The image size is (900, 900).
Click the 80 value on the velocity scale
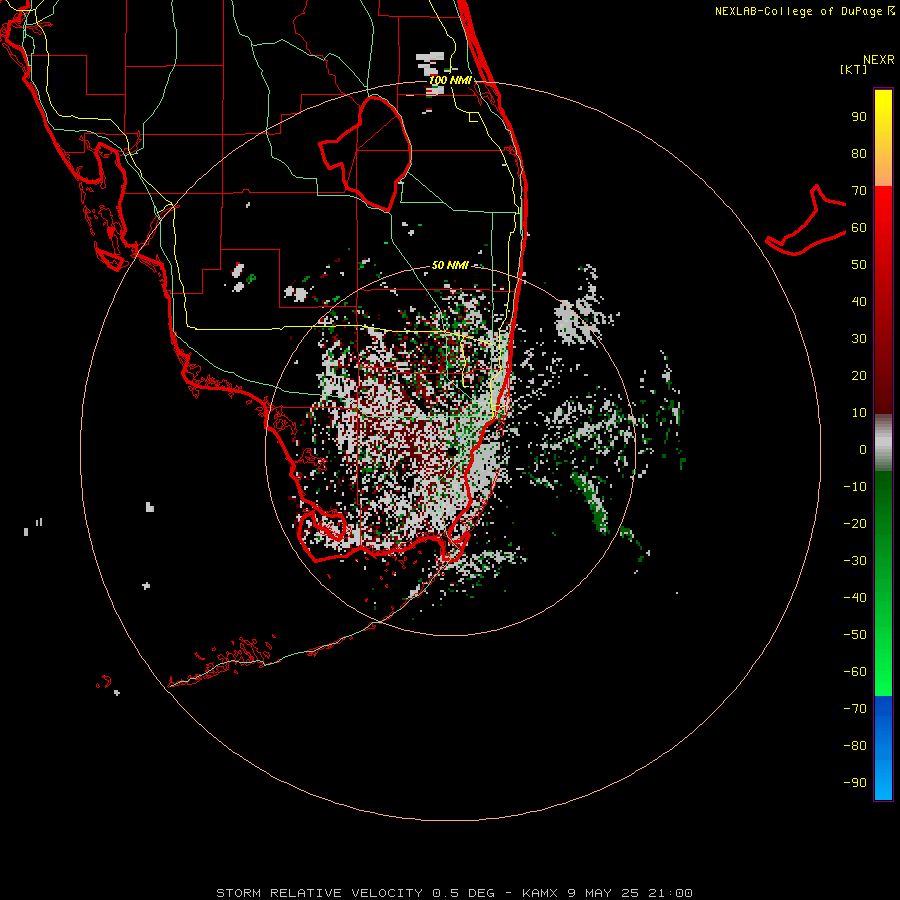coord(859,154)
